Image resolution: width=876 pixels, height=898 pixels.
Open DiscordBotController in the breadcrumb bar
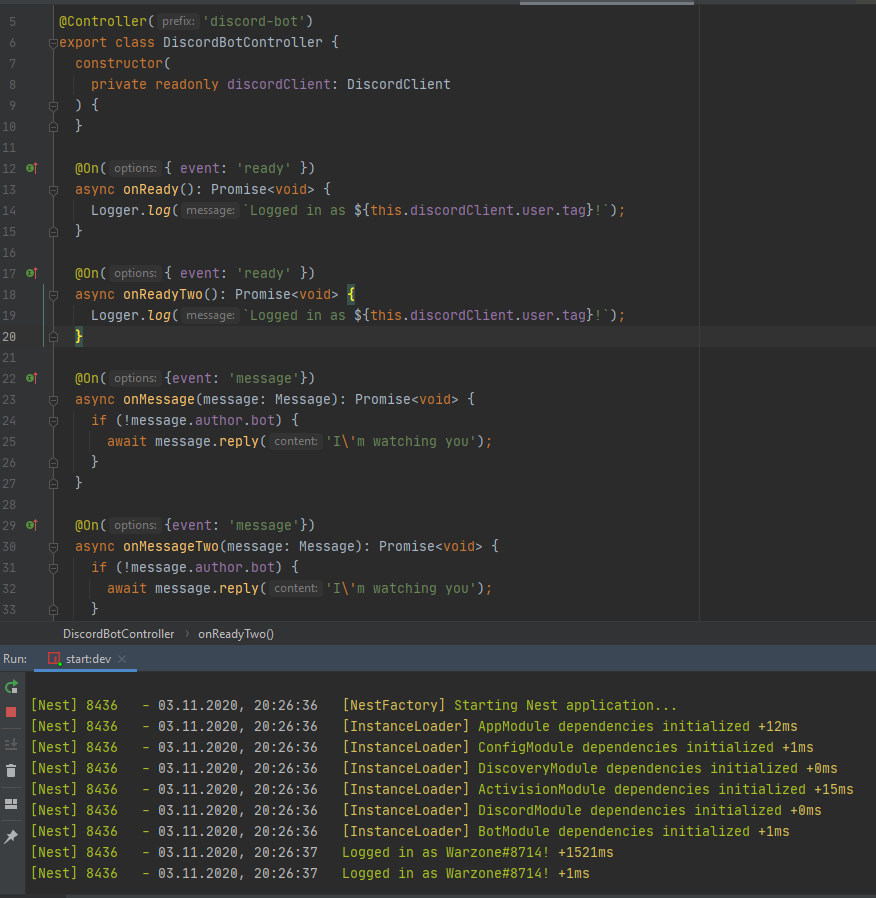(x=118, y=633)
